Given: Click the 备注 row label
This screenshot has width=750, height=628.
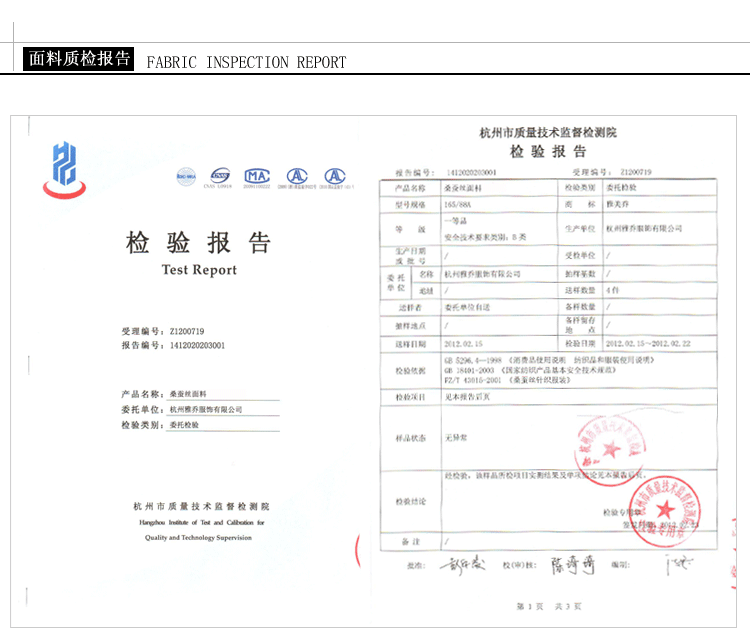Looking at the screenshot, I should pyautogui.click(x=410, y=541).
